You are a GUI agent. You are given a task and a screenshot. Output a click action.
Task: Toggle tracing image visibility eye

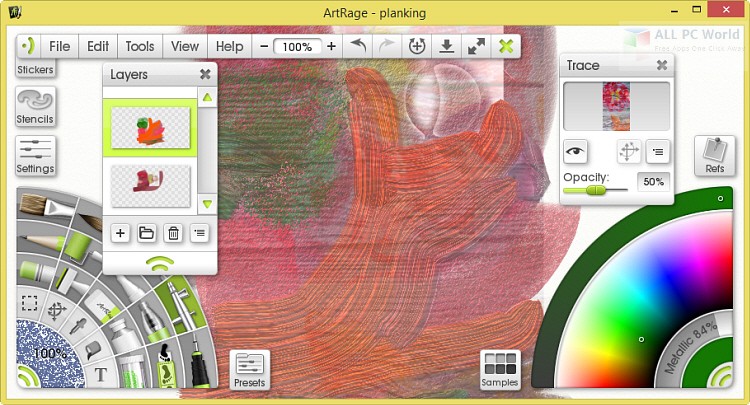click(x=575, y=152)
